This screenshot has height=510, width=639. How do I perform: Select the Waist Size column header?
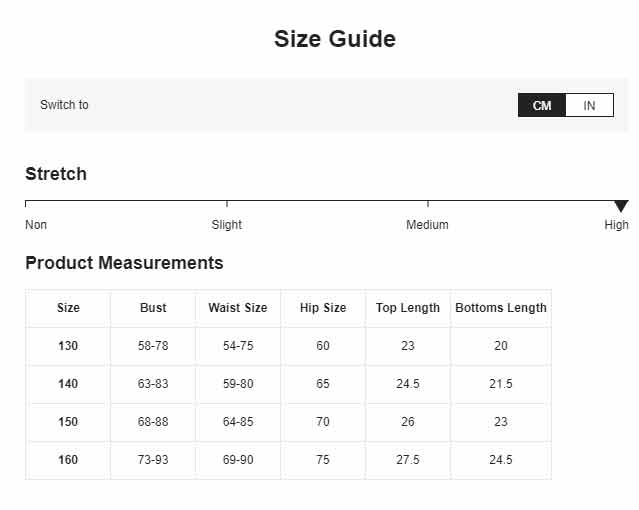238,308
